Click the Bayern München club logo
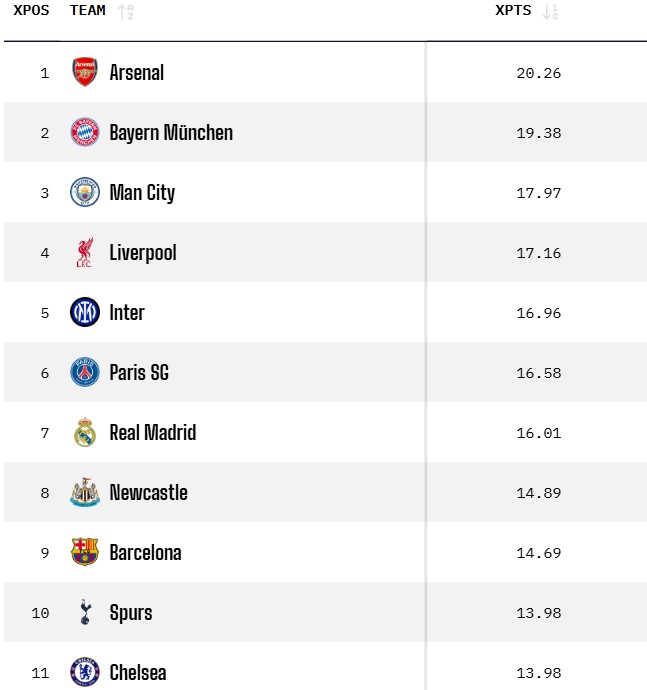The width and height of the screenshot is (647, 690). click(x=85, y=132)
